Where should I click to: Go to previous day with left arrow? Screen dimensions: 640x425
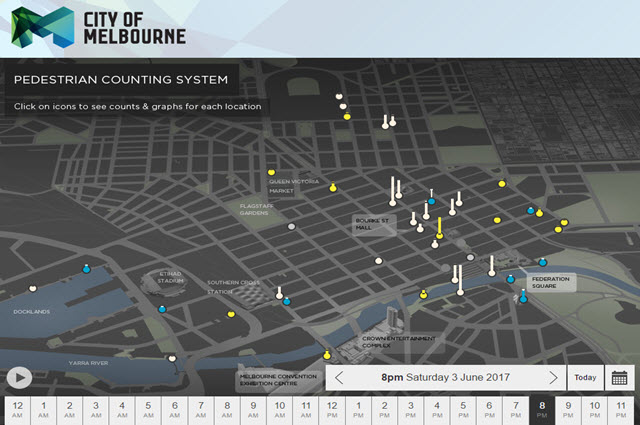click(x=339, y=377)
